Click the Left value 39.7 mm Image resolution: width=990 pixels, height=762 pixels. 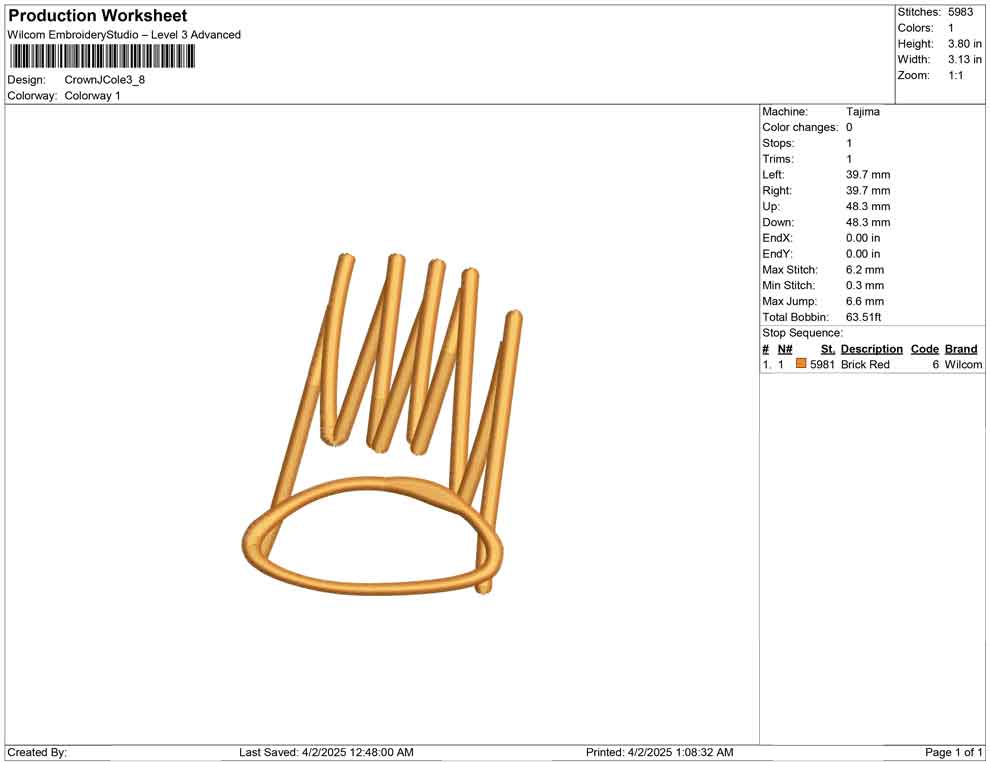(x=868, y=174)
